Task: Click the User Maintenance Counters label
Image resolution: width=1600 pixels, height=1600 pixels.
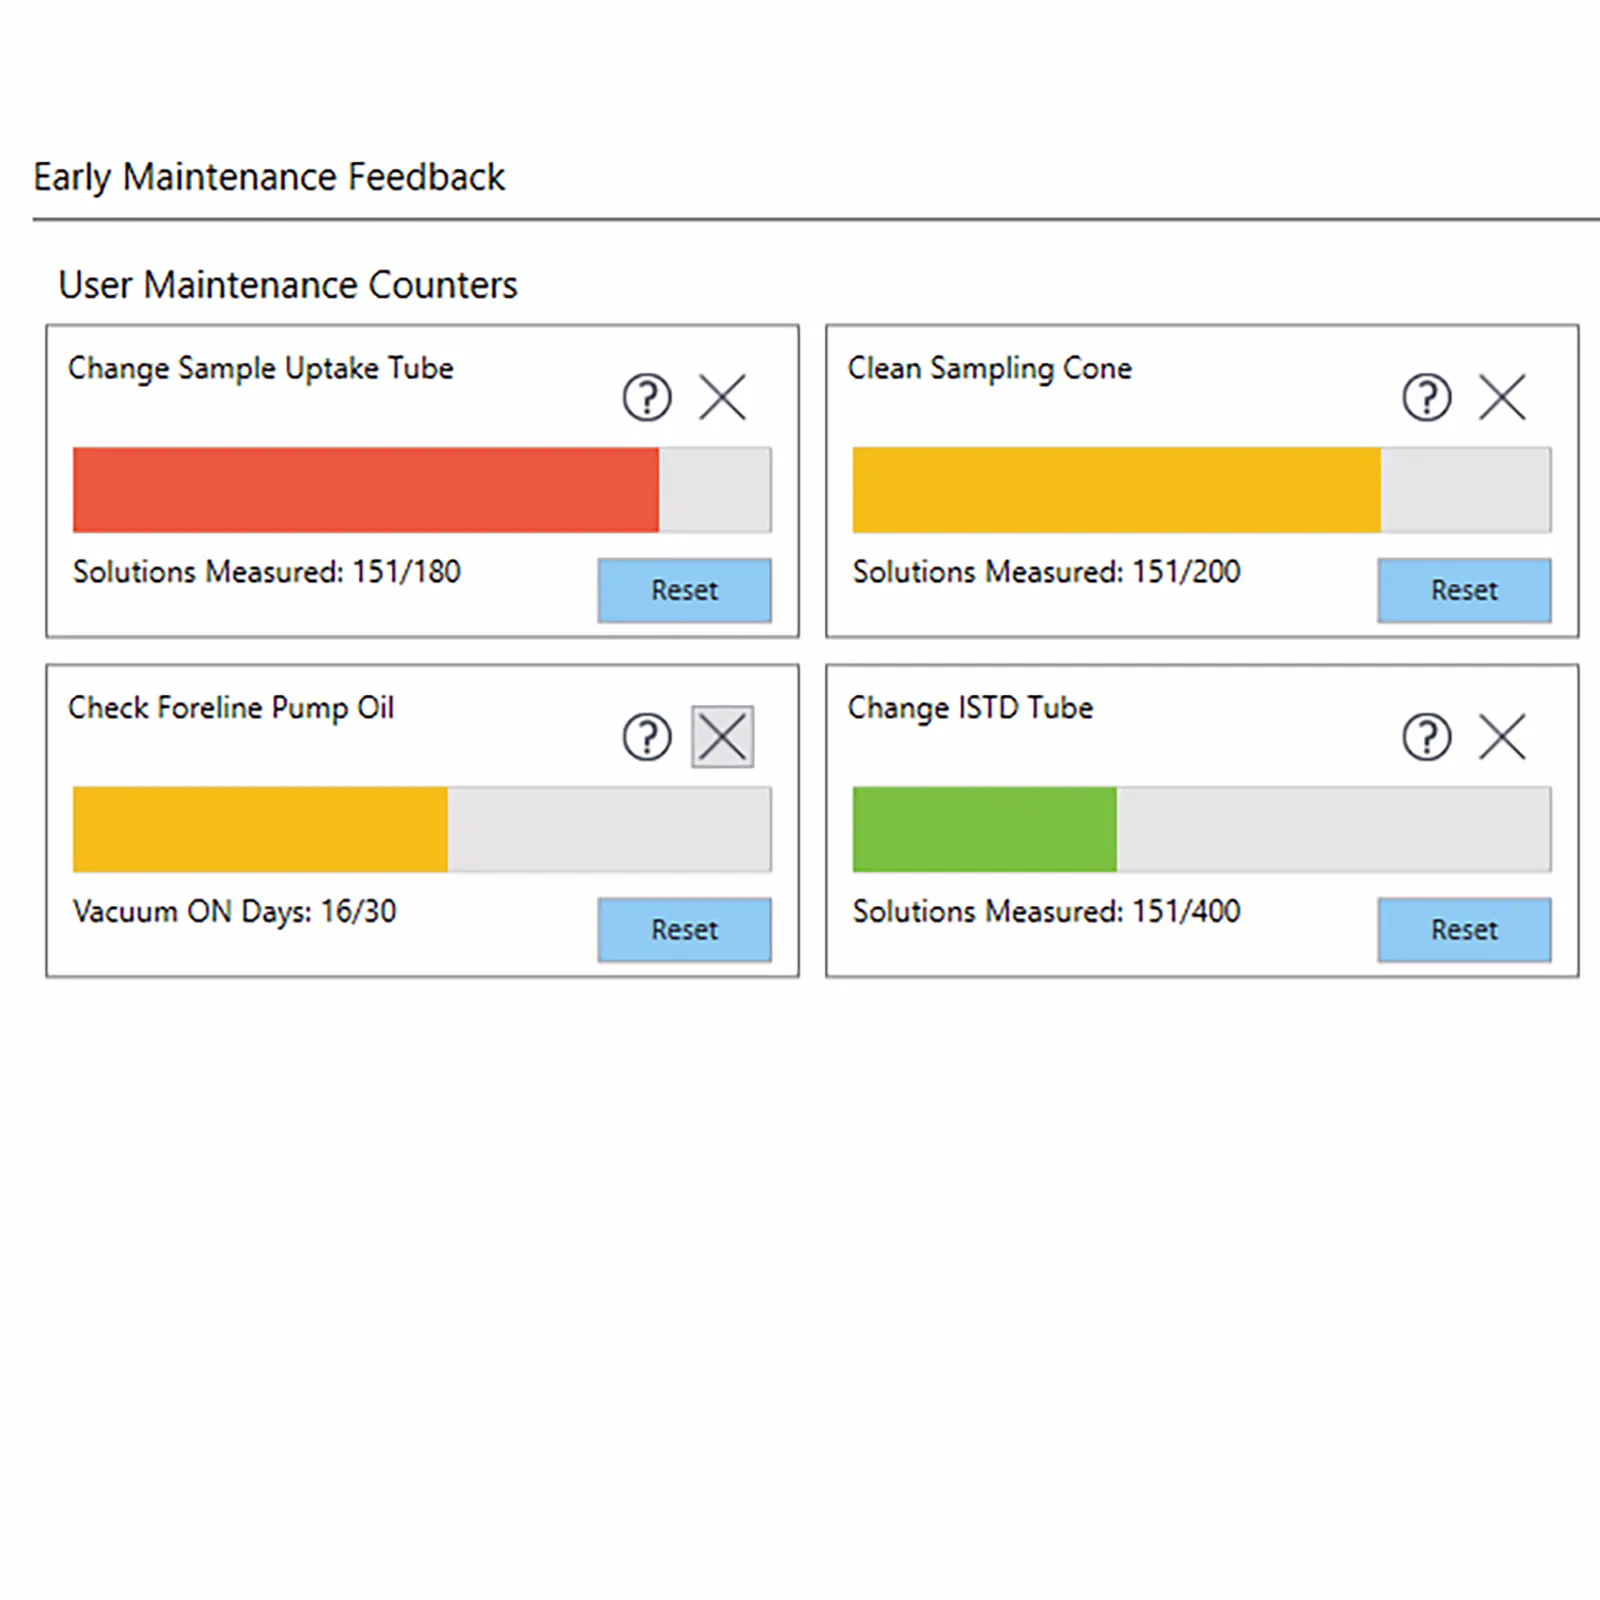Action: click(x=288, y=285)
